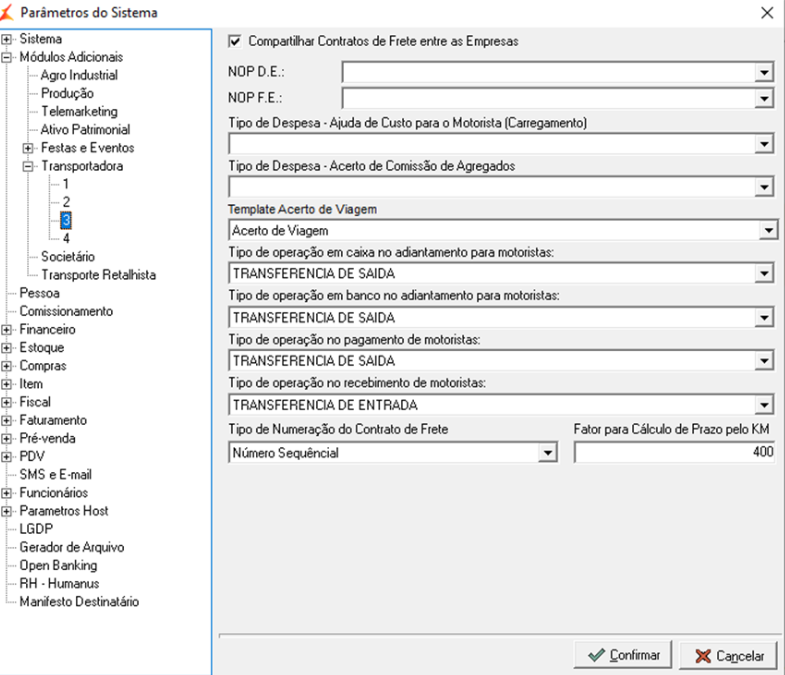Select Transportadora page 2

click(x=66, y=202)
